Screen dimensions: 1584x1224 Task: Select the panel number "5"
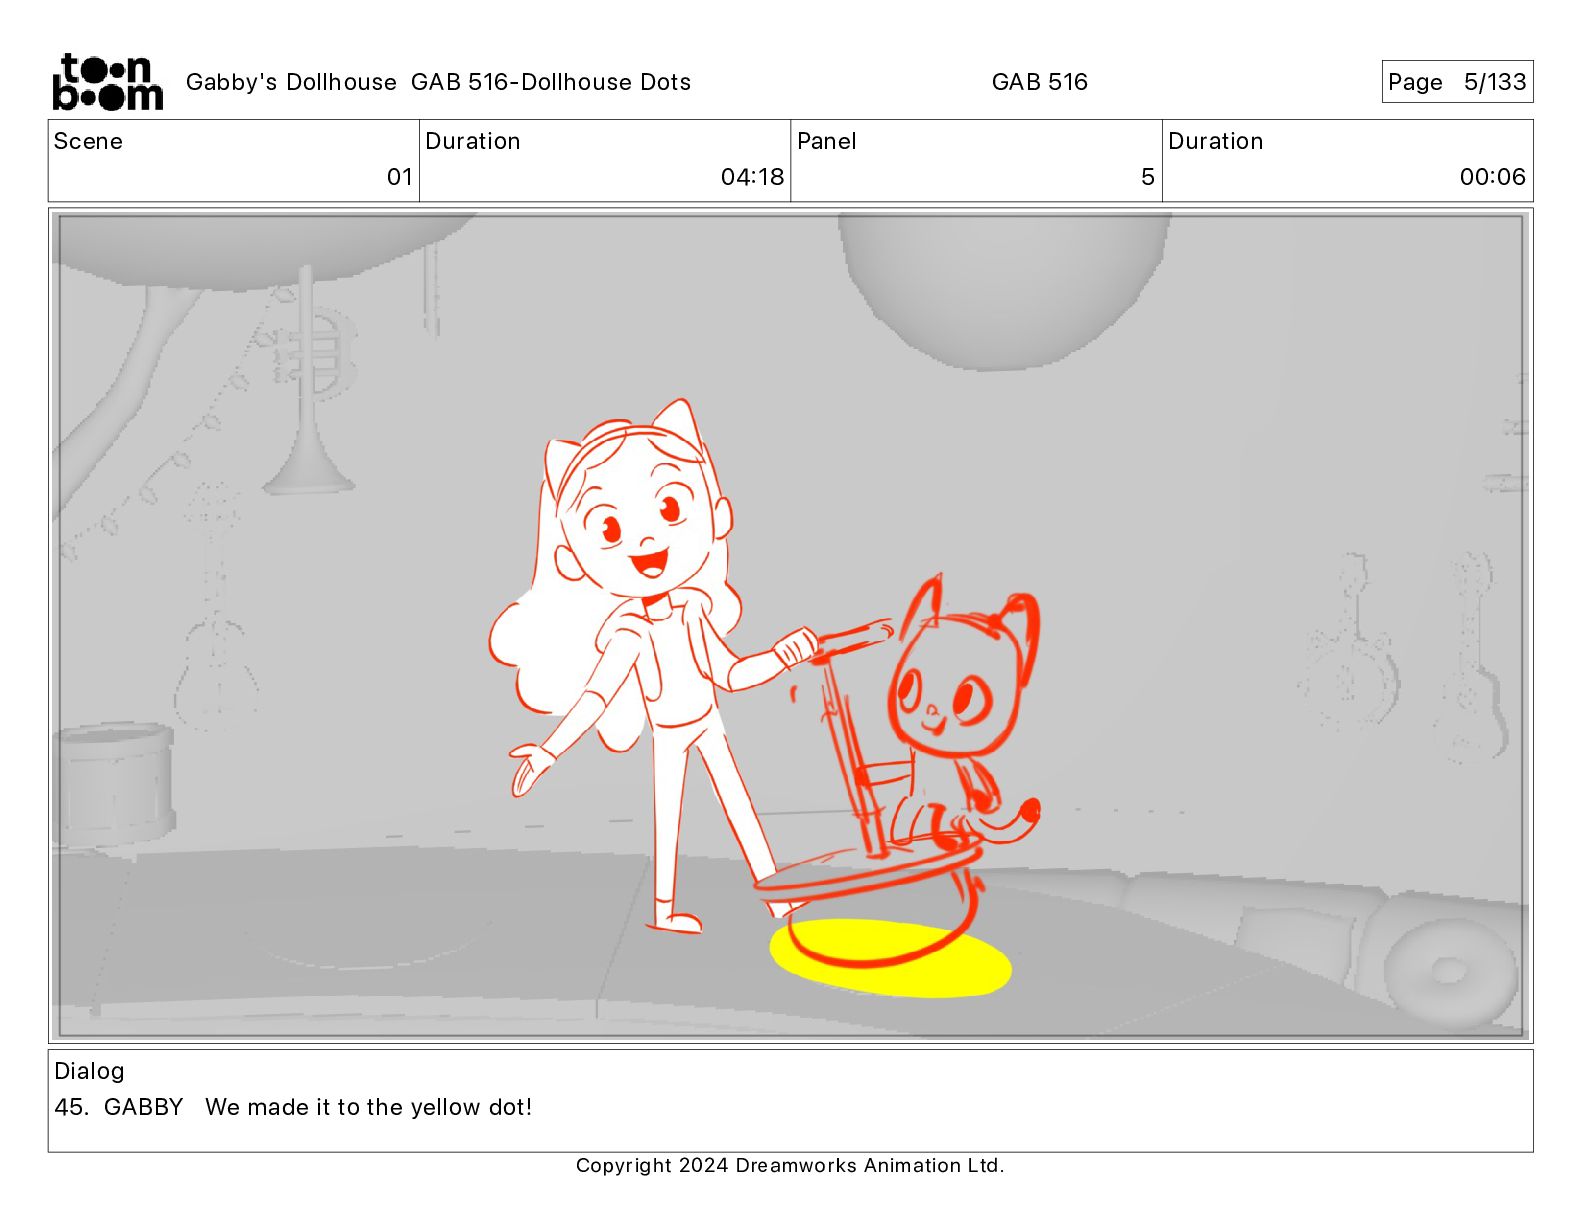click(x=1148, y=177)
